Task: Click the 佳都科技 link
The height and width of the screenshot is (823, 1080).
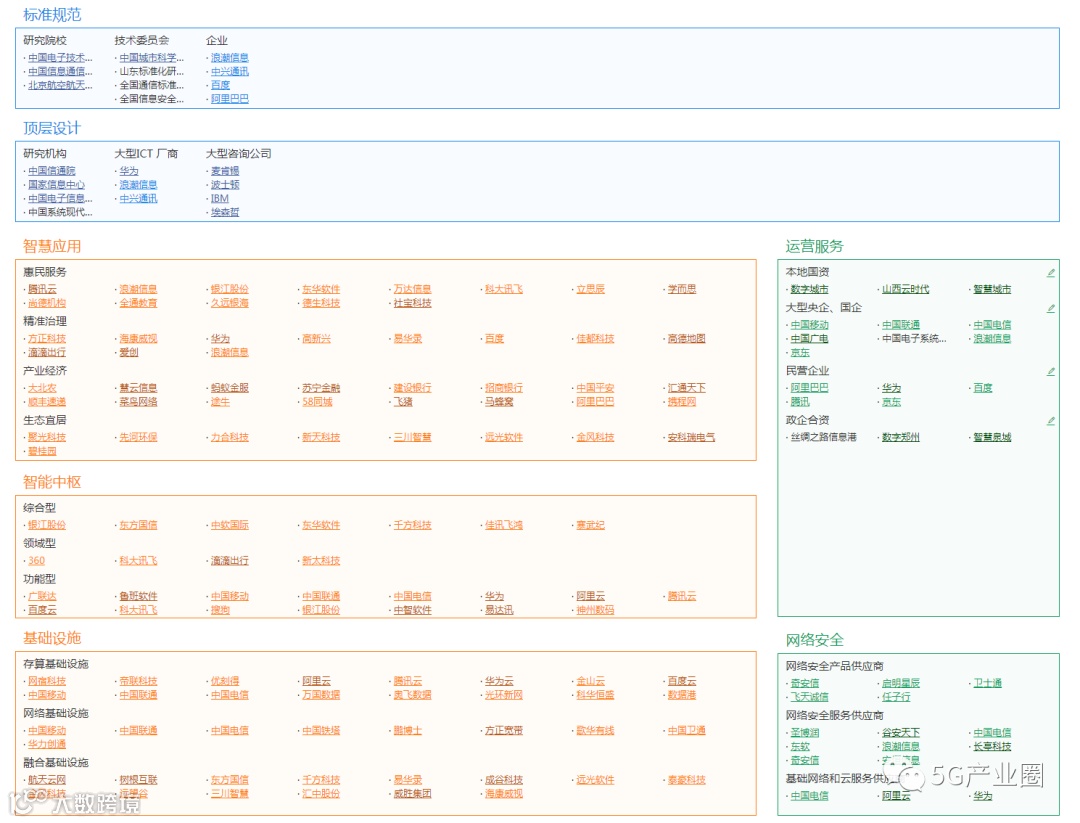Action: 595,339
